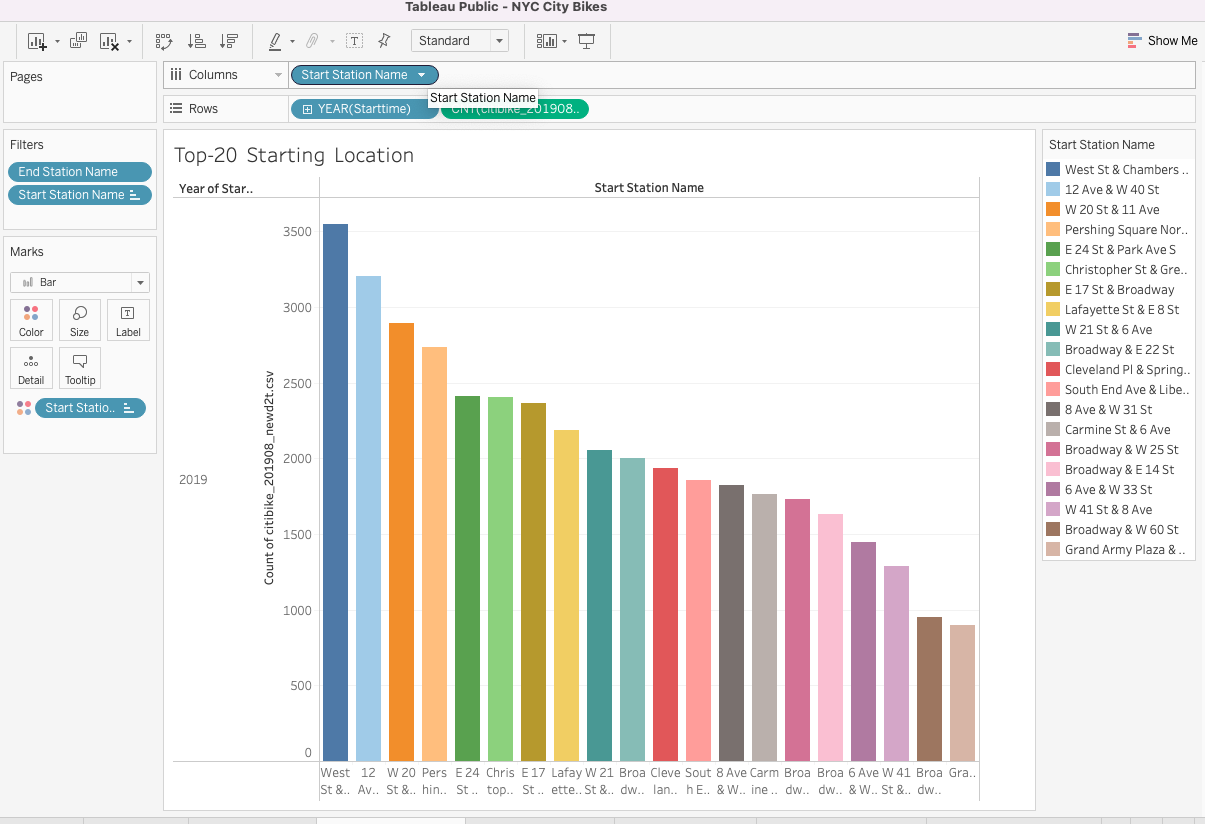
Task: Open dropdown arrow on Columns Start Station Name pill
Action: (x=422, y=75)
